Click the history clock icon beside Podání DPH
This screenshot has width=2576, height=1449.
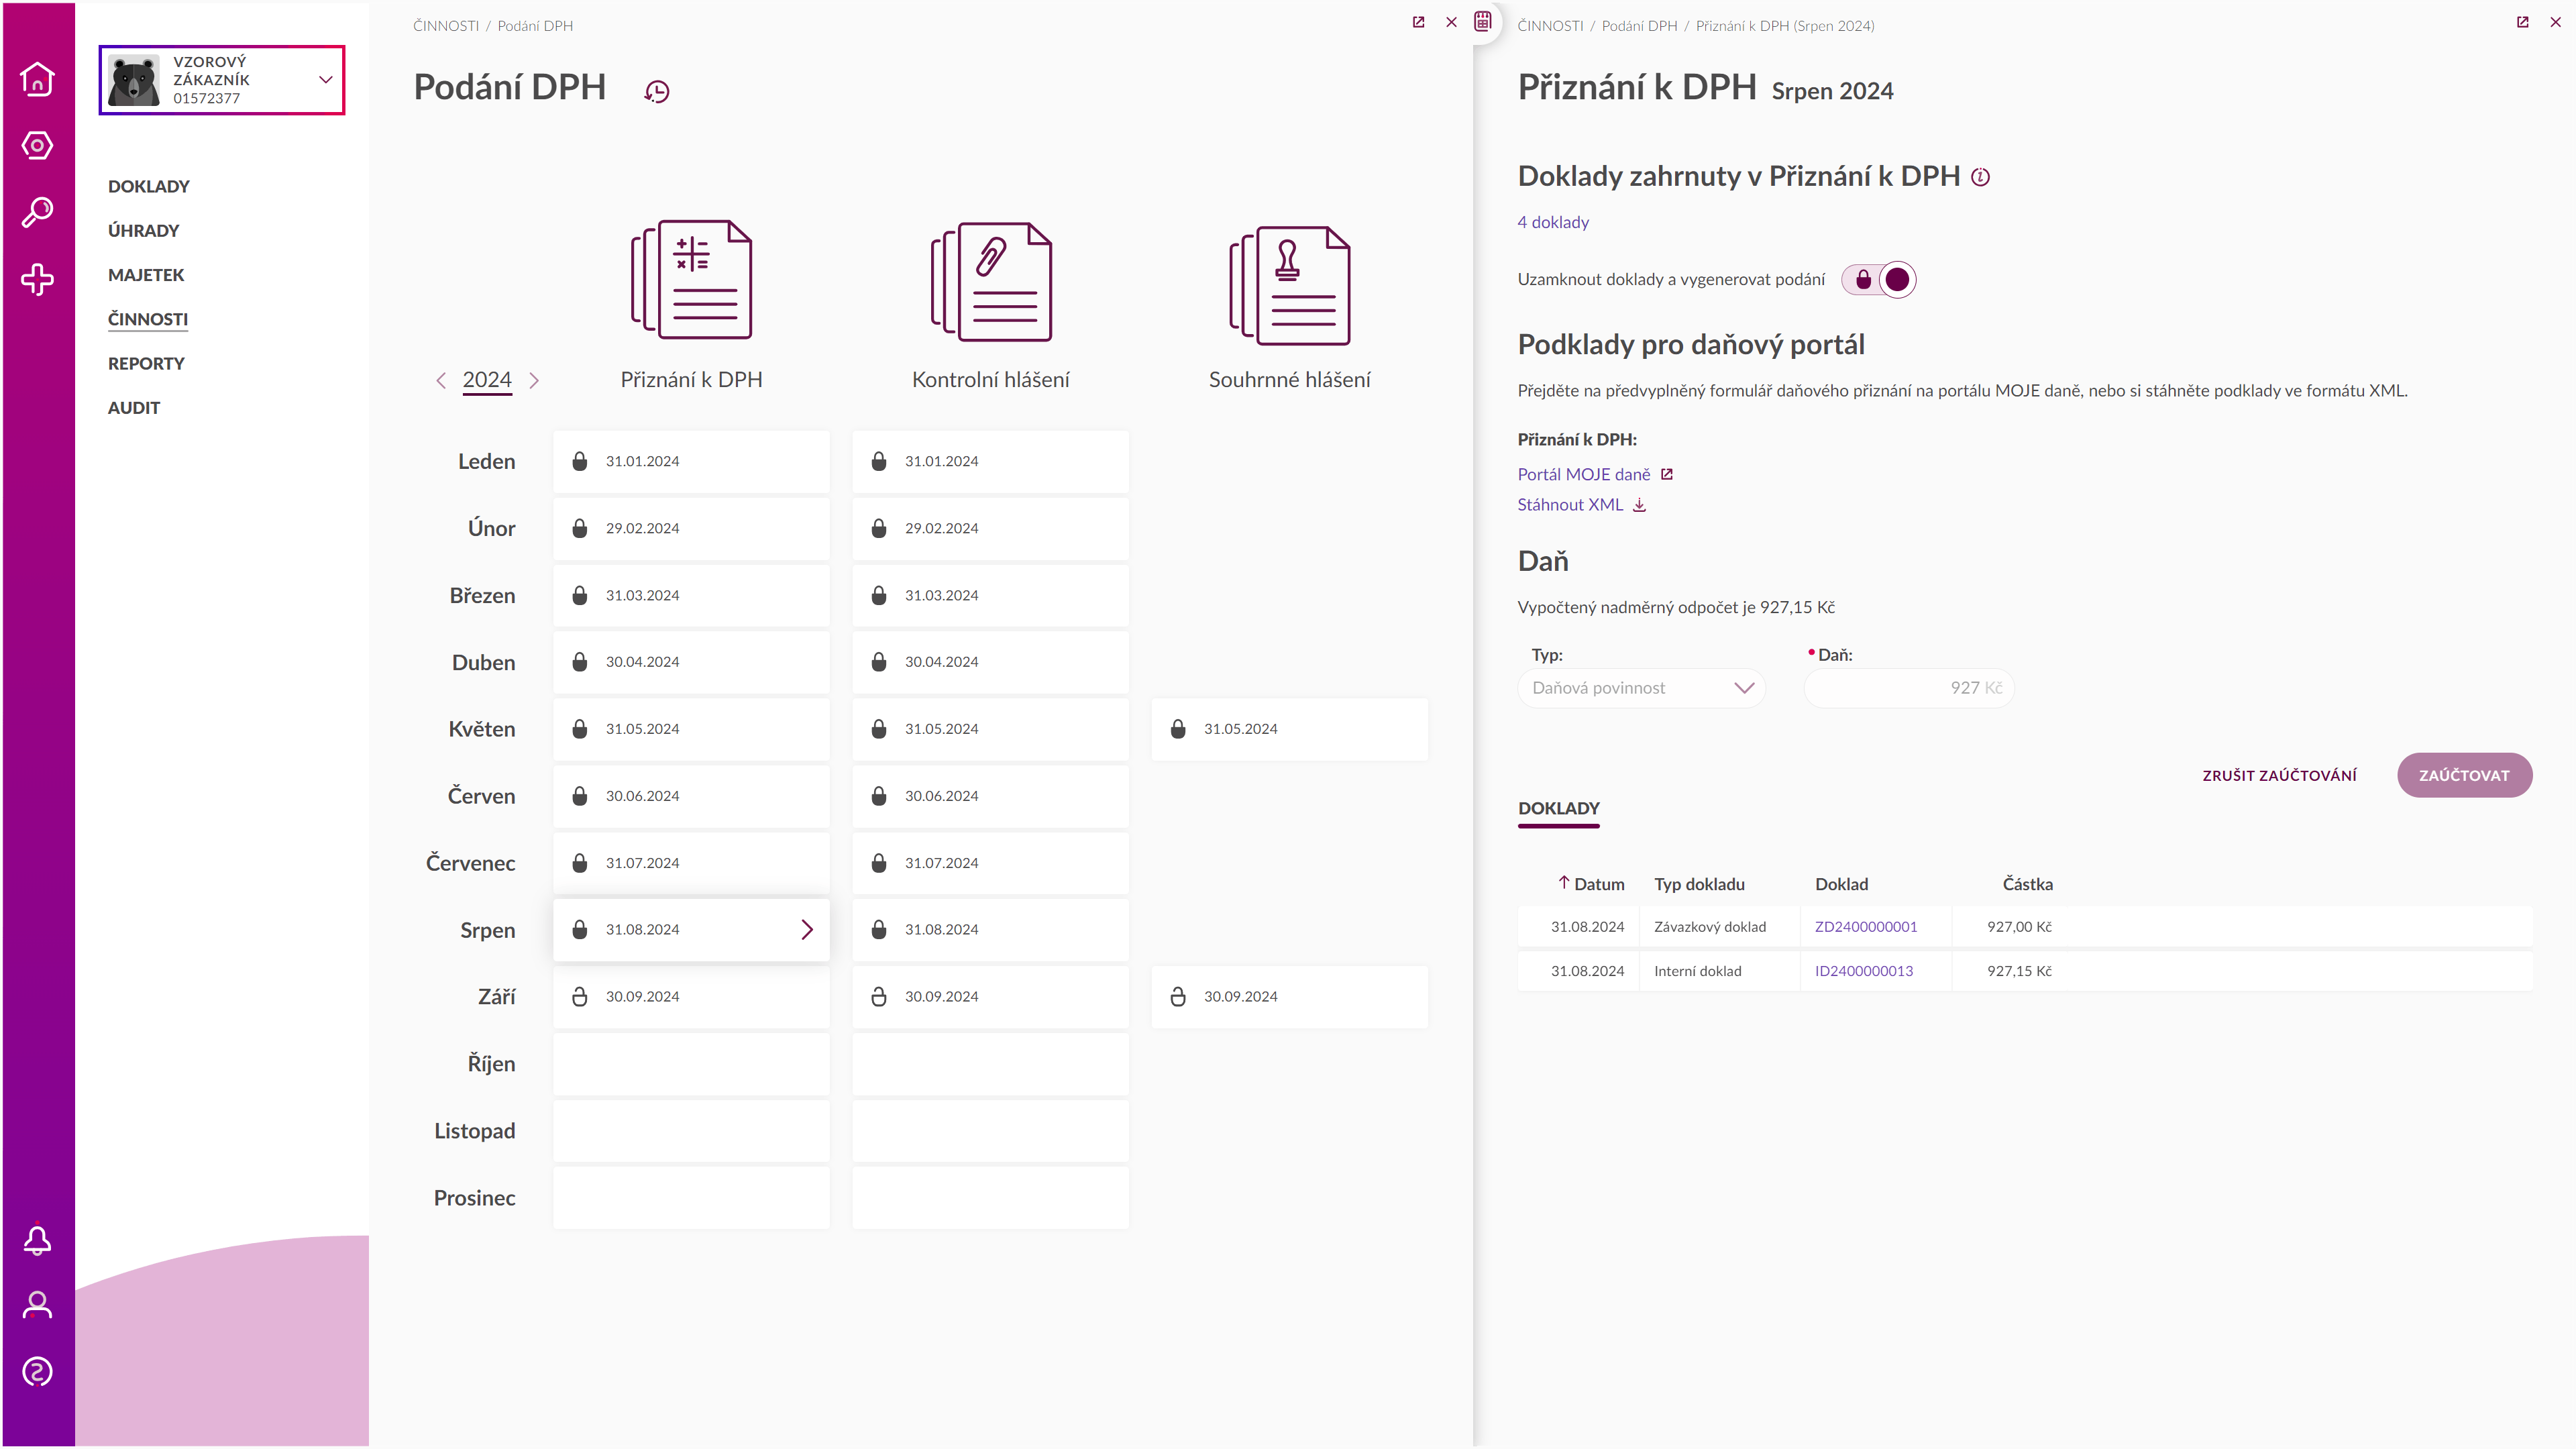[x=657, y=92]
